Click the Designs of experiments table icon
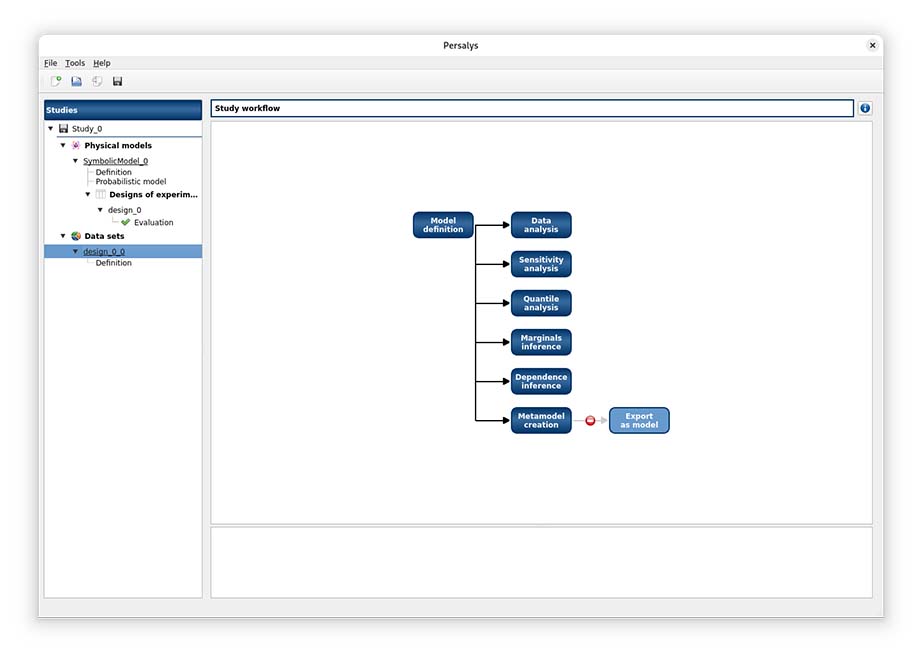Screen dimensions: 922x659 click(101, 195)
